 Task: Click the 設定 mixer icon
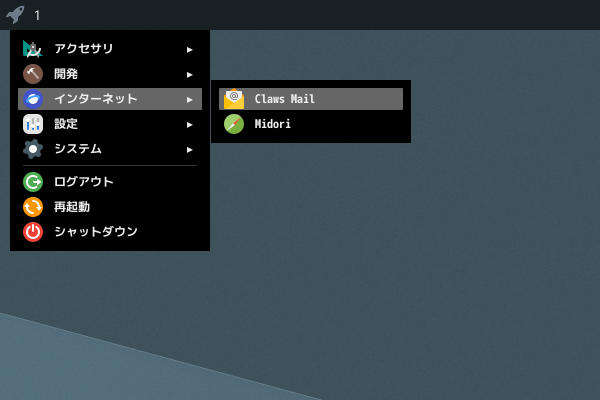(x=33, y=124)
